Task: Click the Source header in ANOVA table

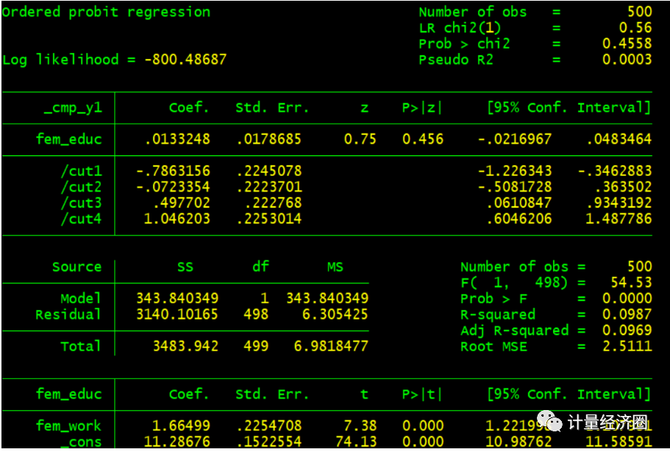Action: [77, 267]
